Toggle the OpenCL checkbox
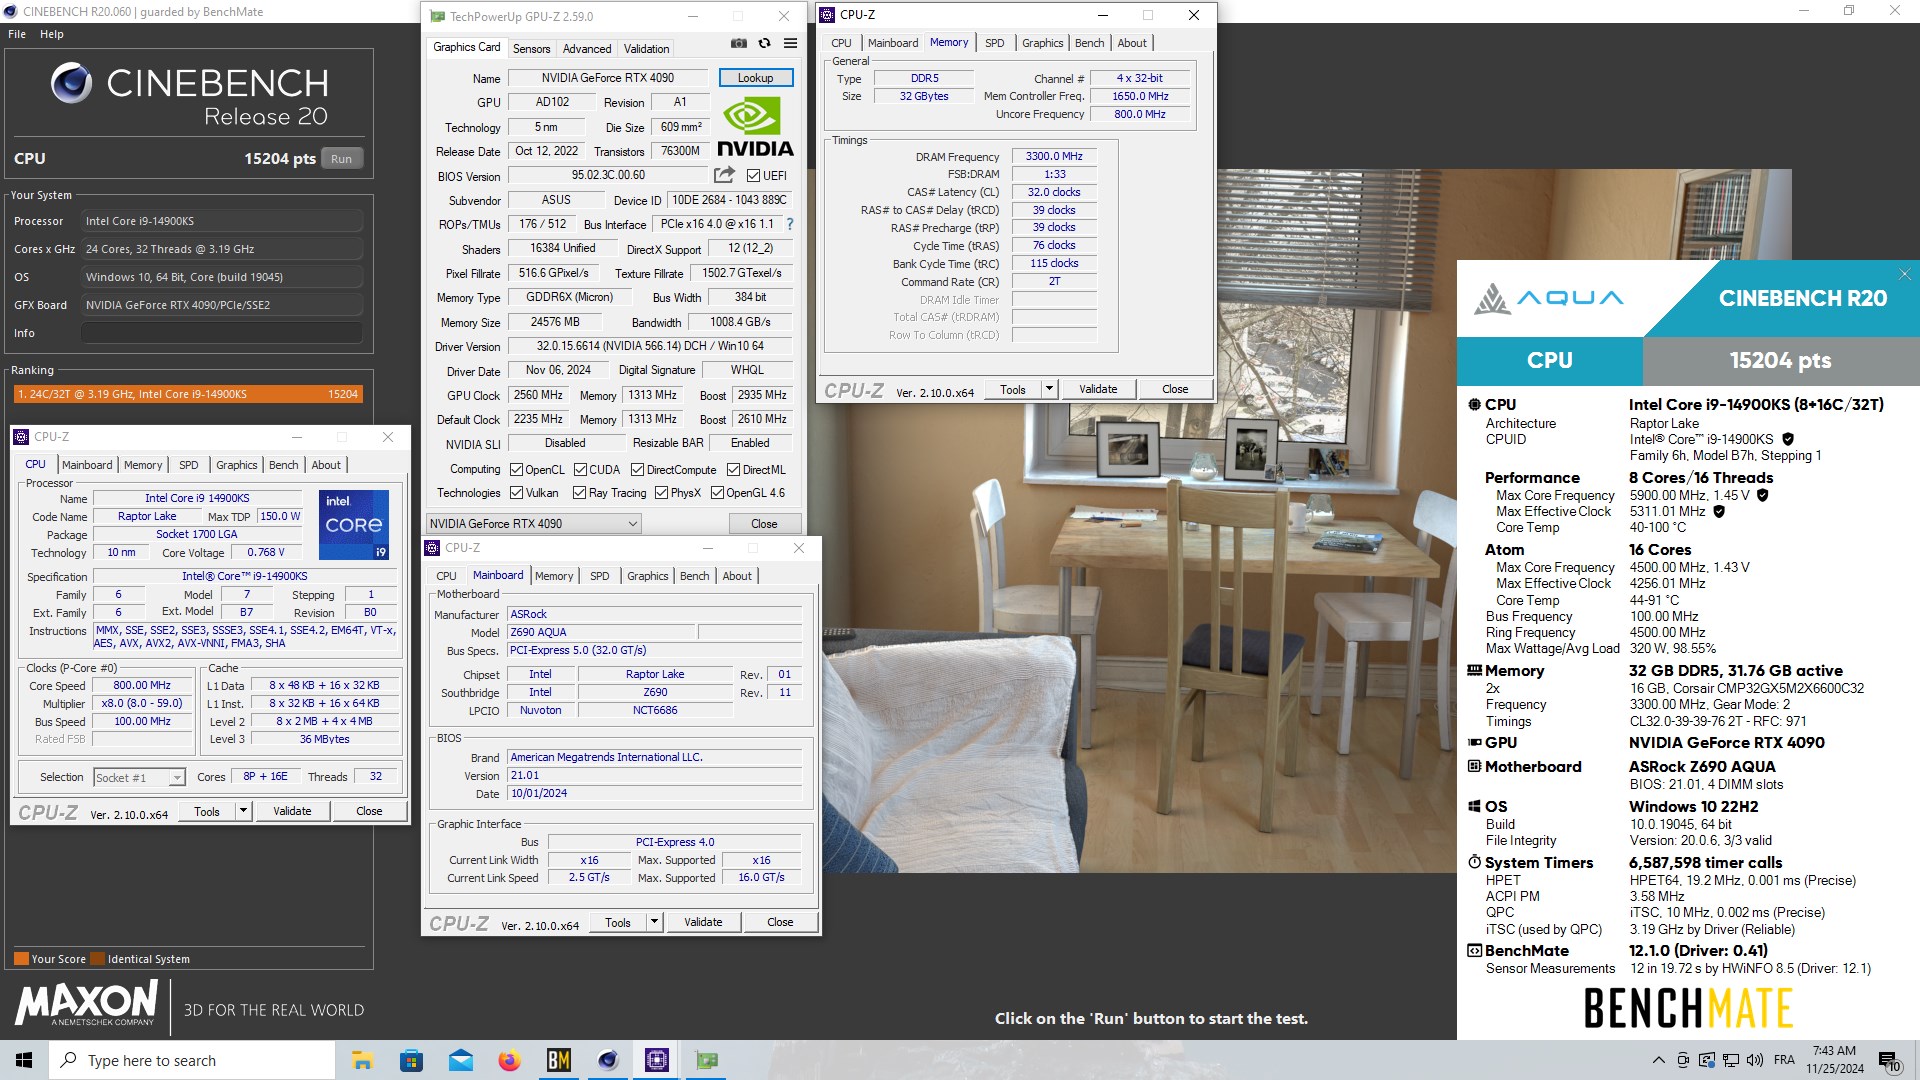Image resolution: width=1920 pixels, height=1080 pixels. 516,470
